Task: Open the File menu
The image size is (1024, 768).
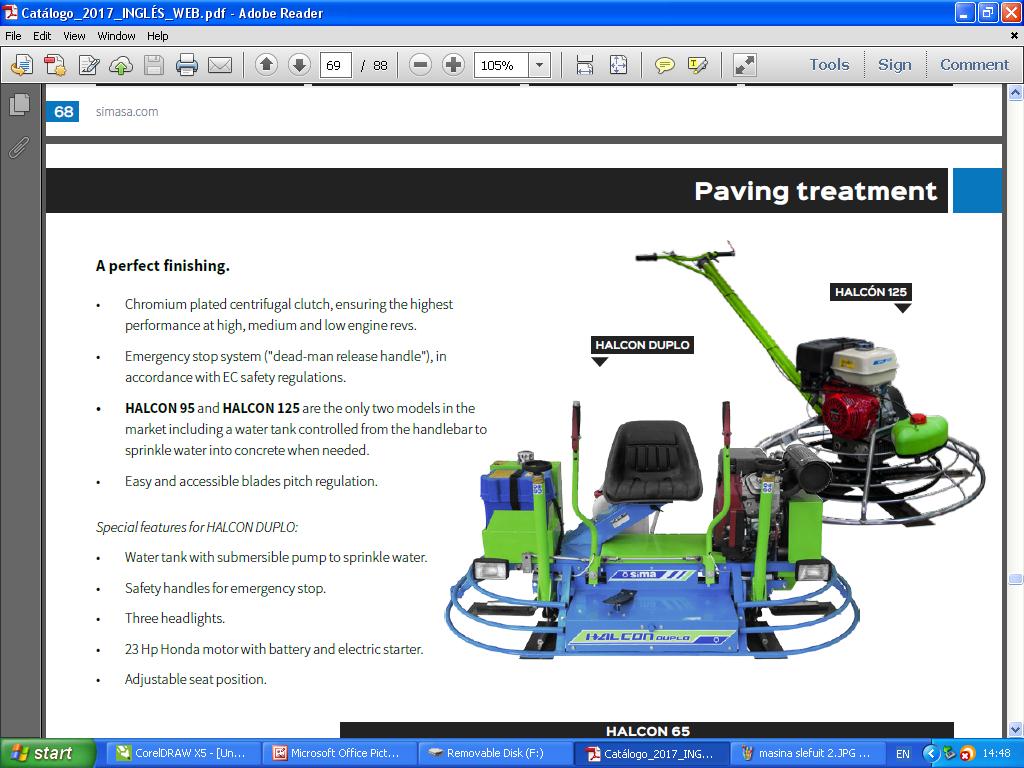Action: coord(13,36)
